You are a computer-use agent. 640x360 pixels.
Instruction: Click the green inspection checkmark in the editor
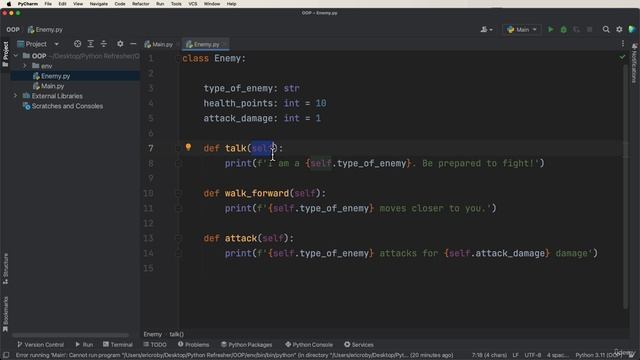[622, 57]
